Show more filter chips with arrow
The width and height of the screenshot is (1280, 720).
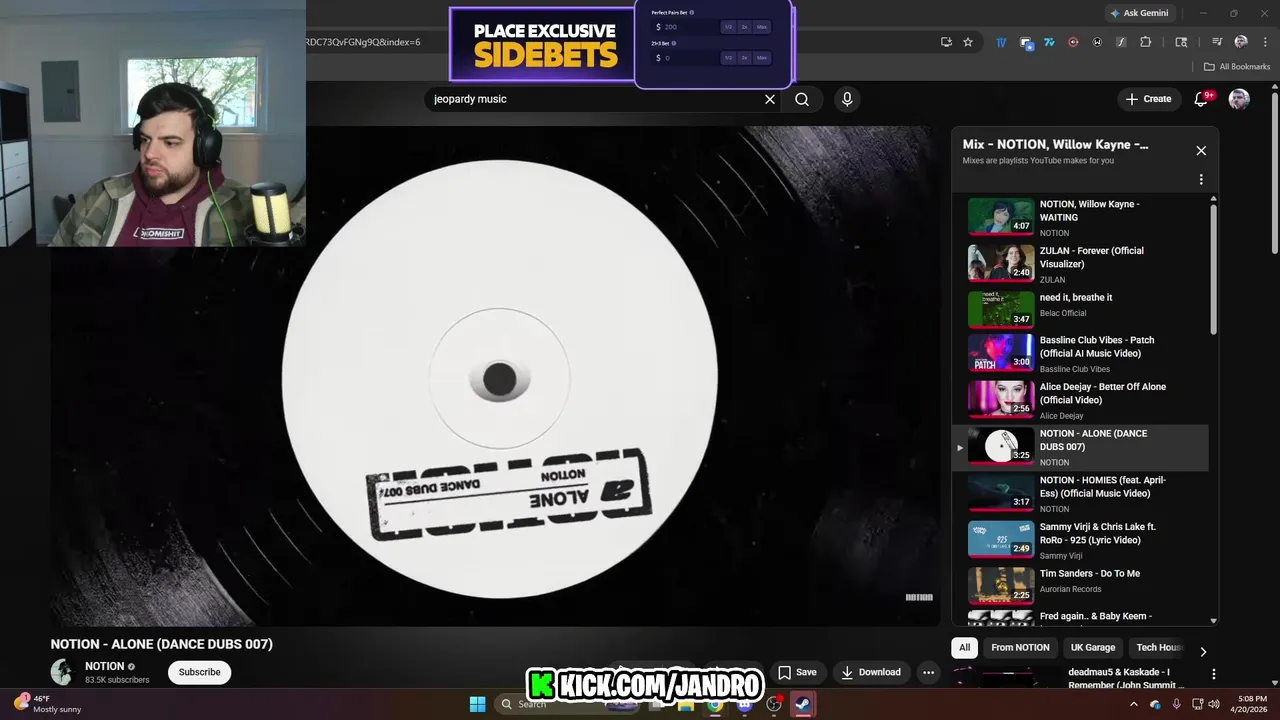(x=1203, y=651)
